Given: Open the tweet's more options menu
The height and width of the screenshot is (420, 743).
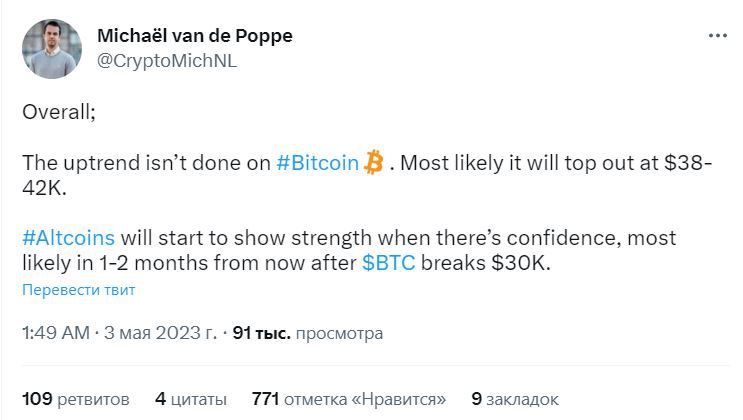Looking at the screenshot, I should (x=717, y=35).
